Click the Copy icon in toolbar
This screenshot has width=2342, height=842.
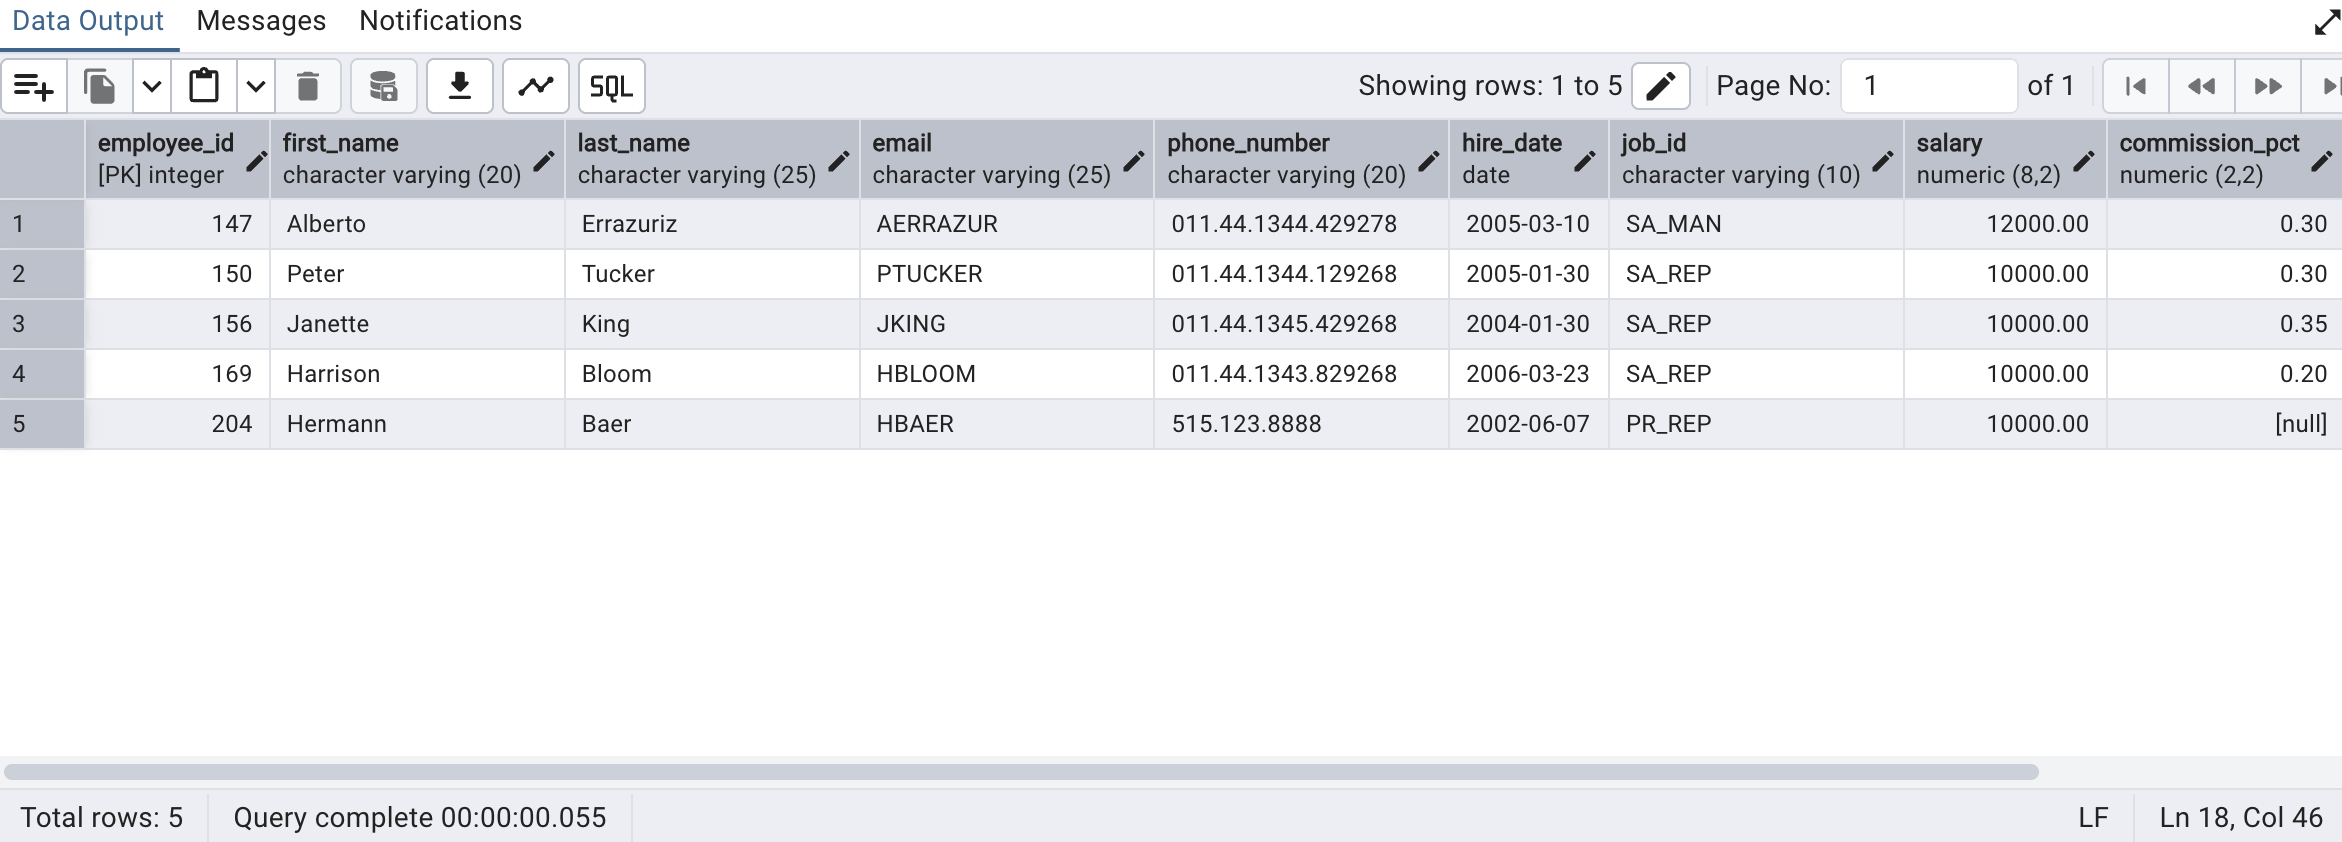(100, 87)
